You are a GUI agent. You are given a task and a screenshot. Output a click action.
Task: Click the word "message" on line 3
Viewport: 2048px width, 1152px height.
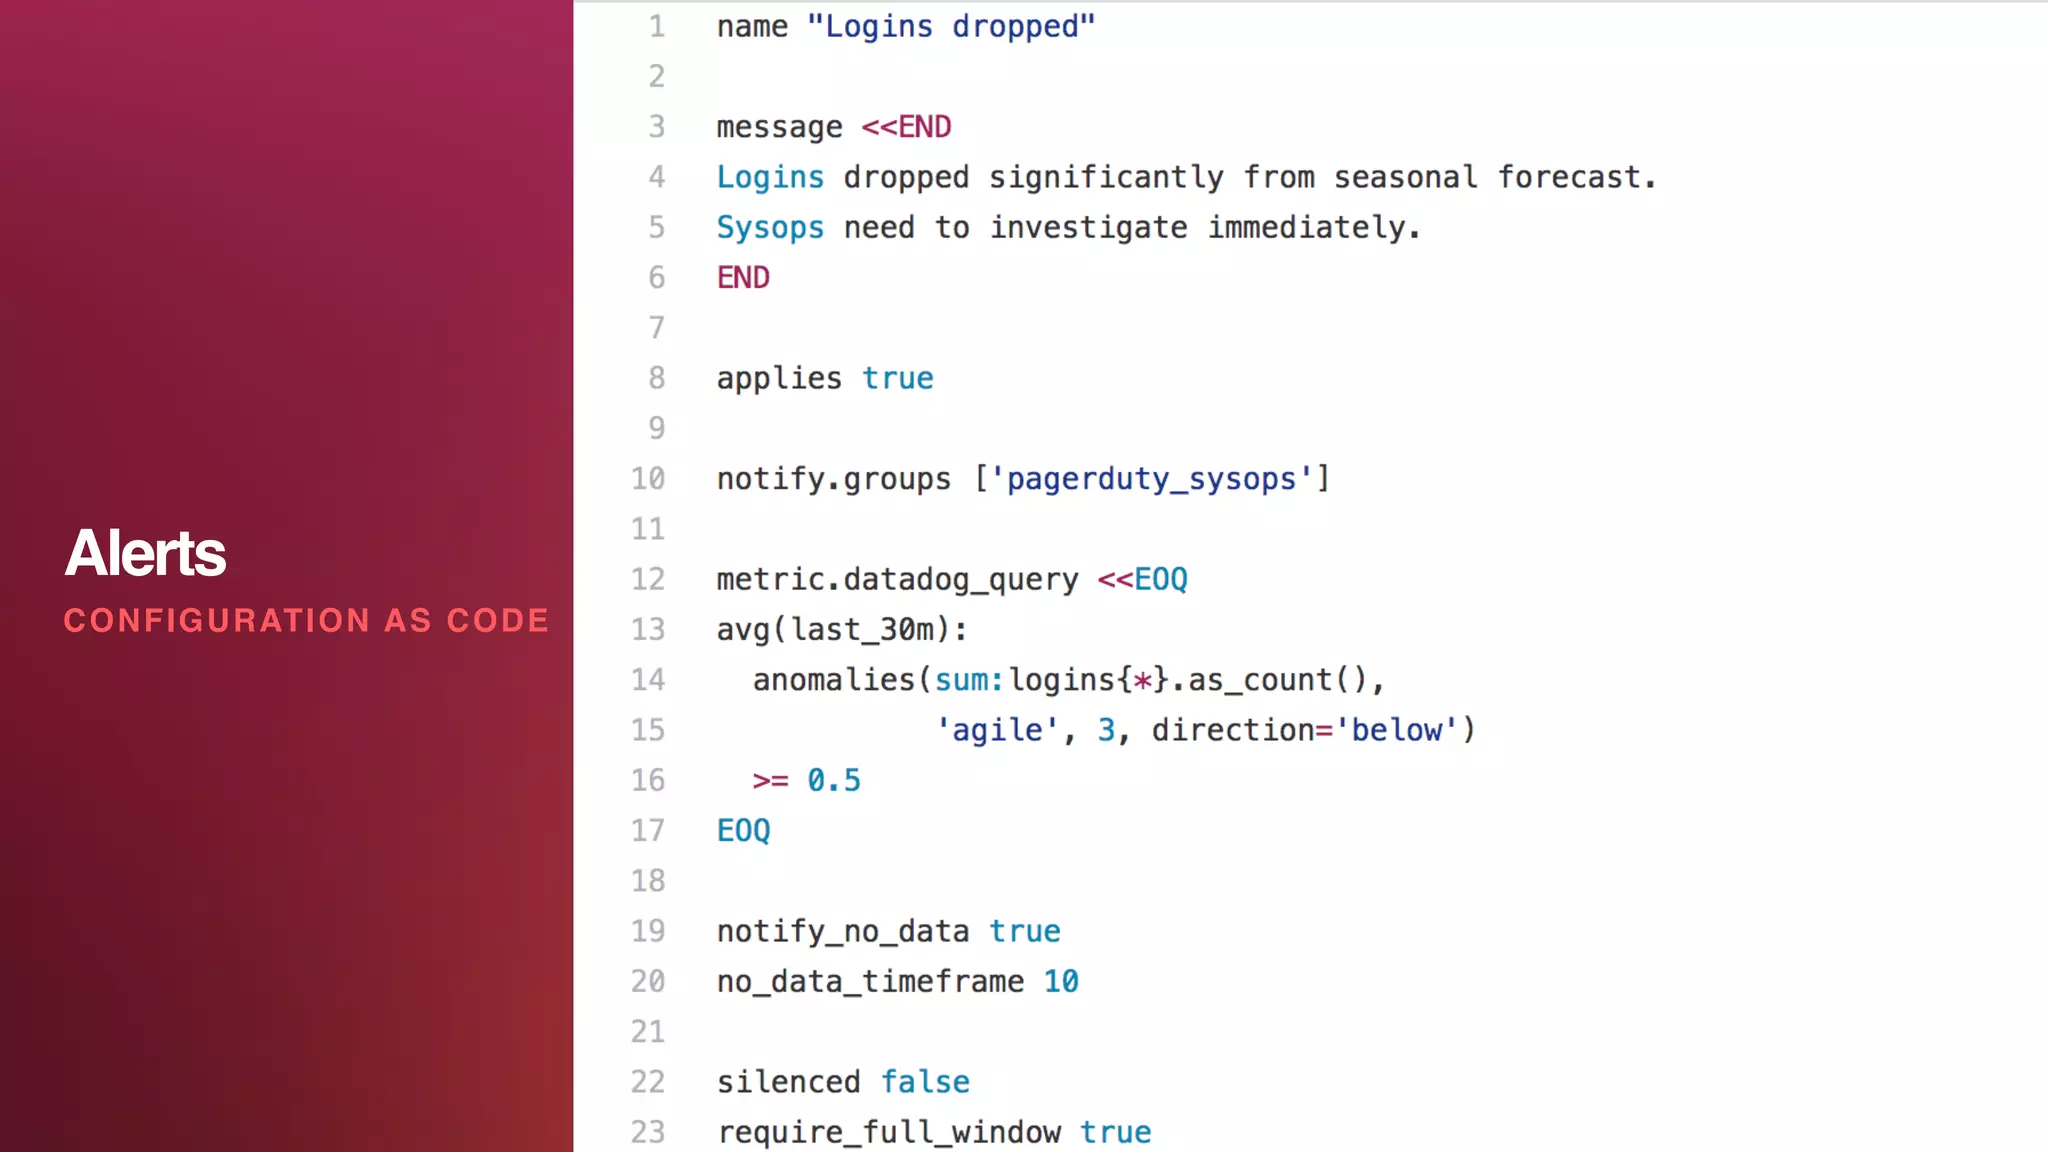pyautogui.click(x=779, y=128)
